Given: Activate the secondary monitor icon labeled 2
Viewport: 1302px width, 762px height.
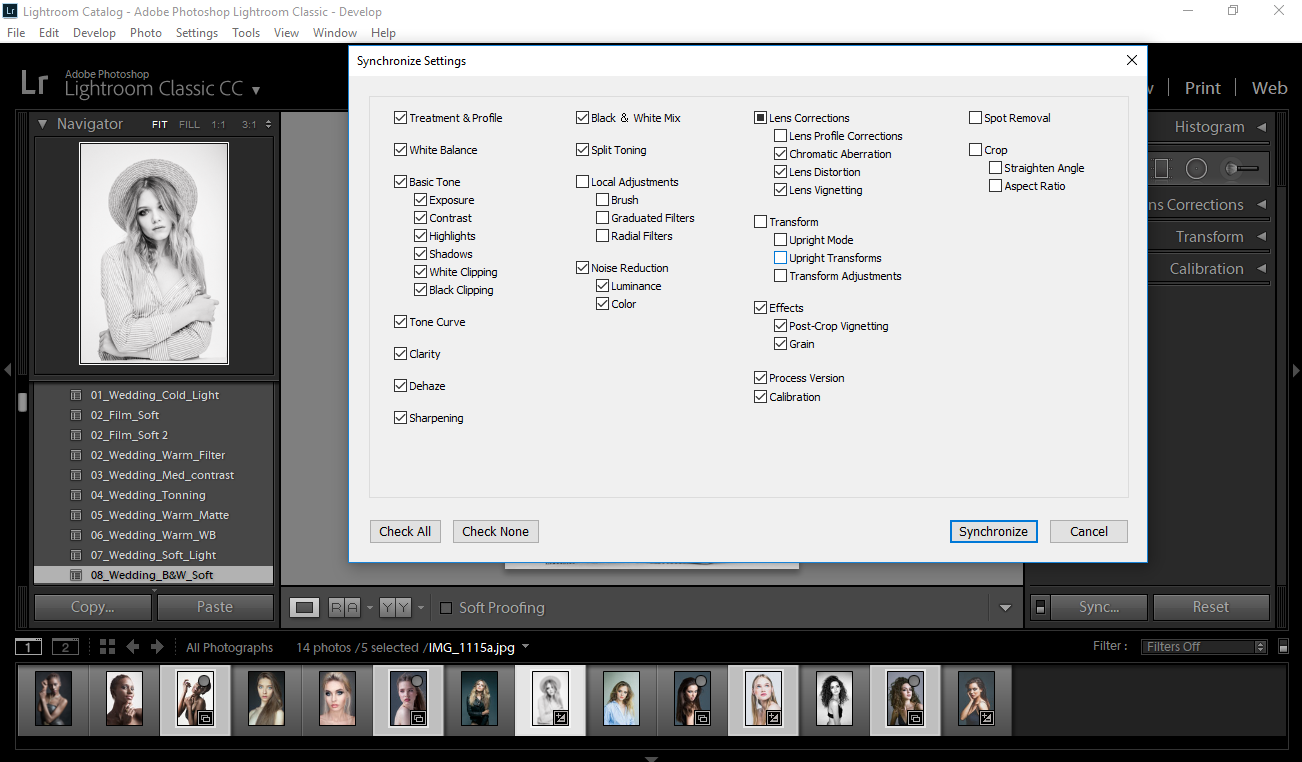Looking at the screenshot, I should coord(65,646).
